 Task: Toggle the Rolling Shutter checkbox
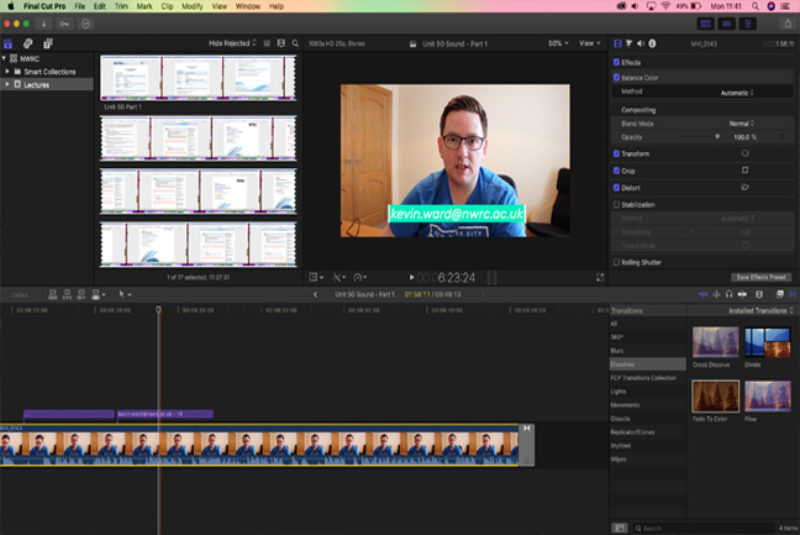(x=616, y=262)
